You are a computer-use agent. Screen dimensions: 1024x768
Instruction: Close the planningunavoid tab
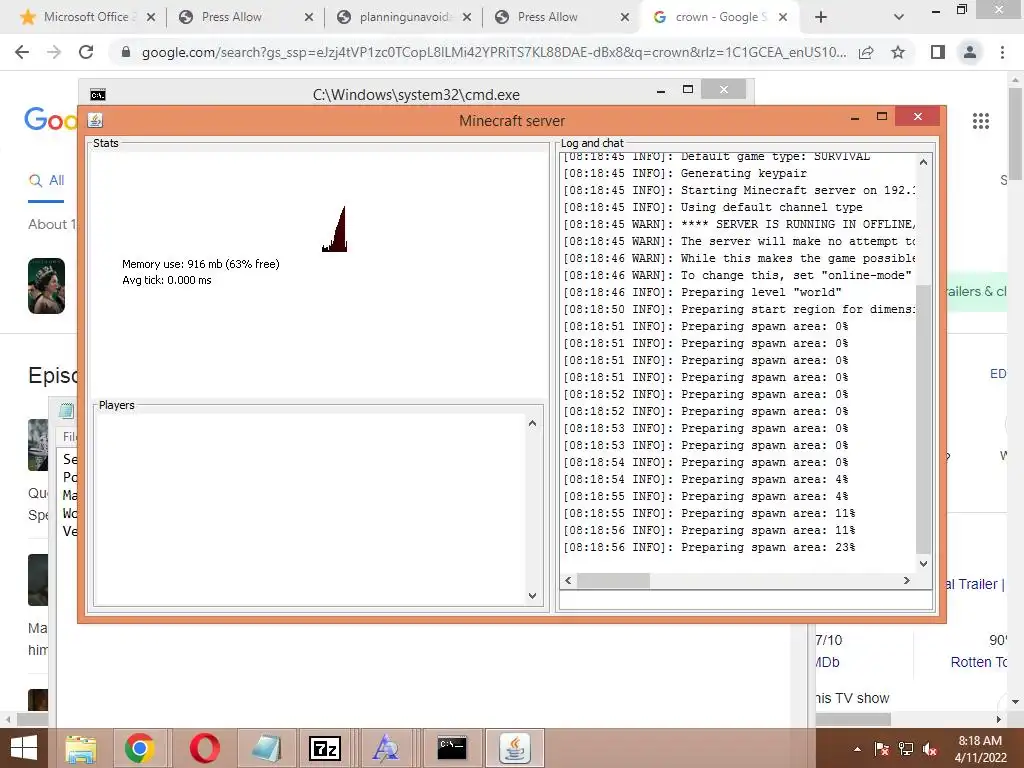pyautogui.click(x=467, y=18)
